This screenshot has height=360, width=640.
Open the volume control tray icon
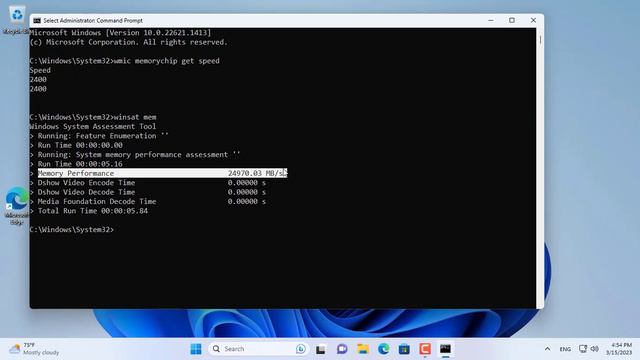tap(595, 349)
